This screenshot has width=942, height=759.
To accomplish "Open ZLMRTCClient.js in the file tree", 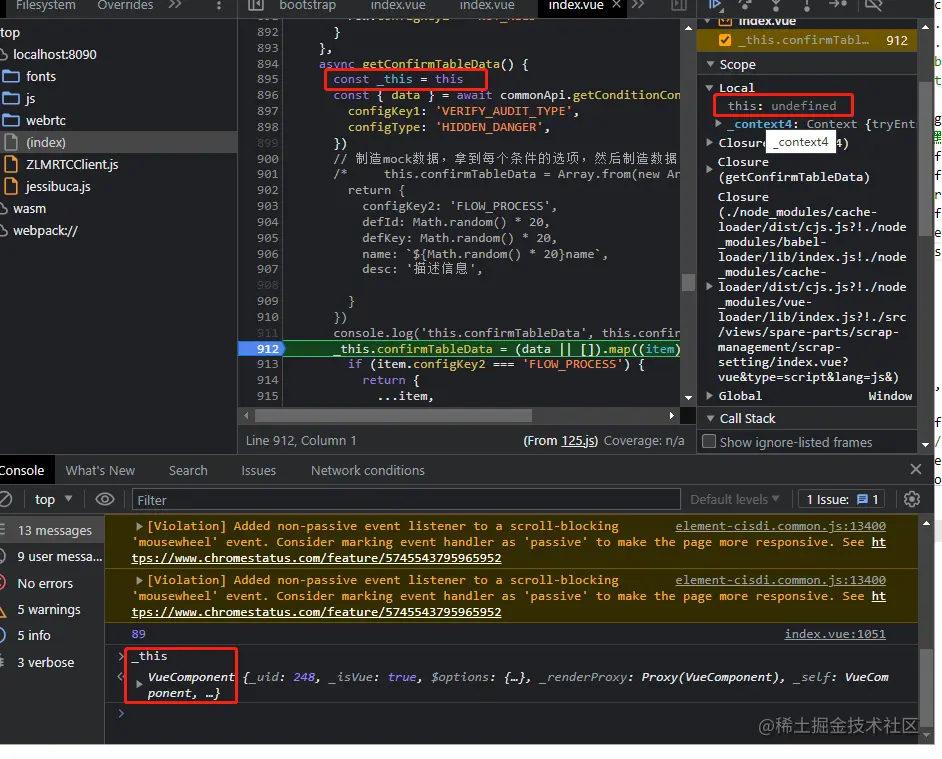I will tap(72, 164).
